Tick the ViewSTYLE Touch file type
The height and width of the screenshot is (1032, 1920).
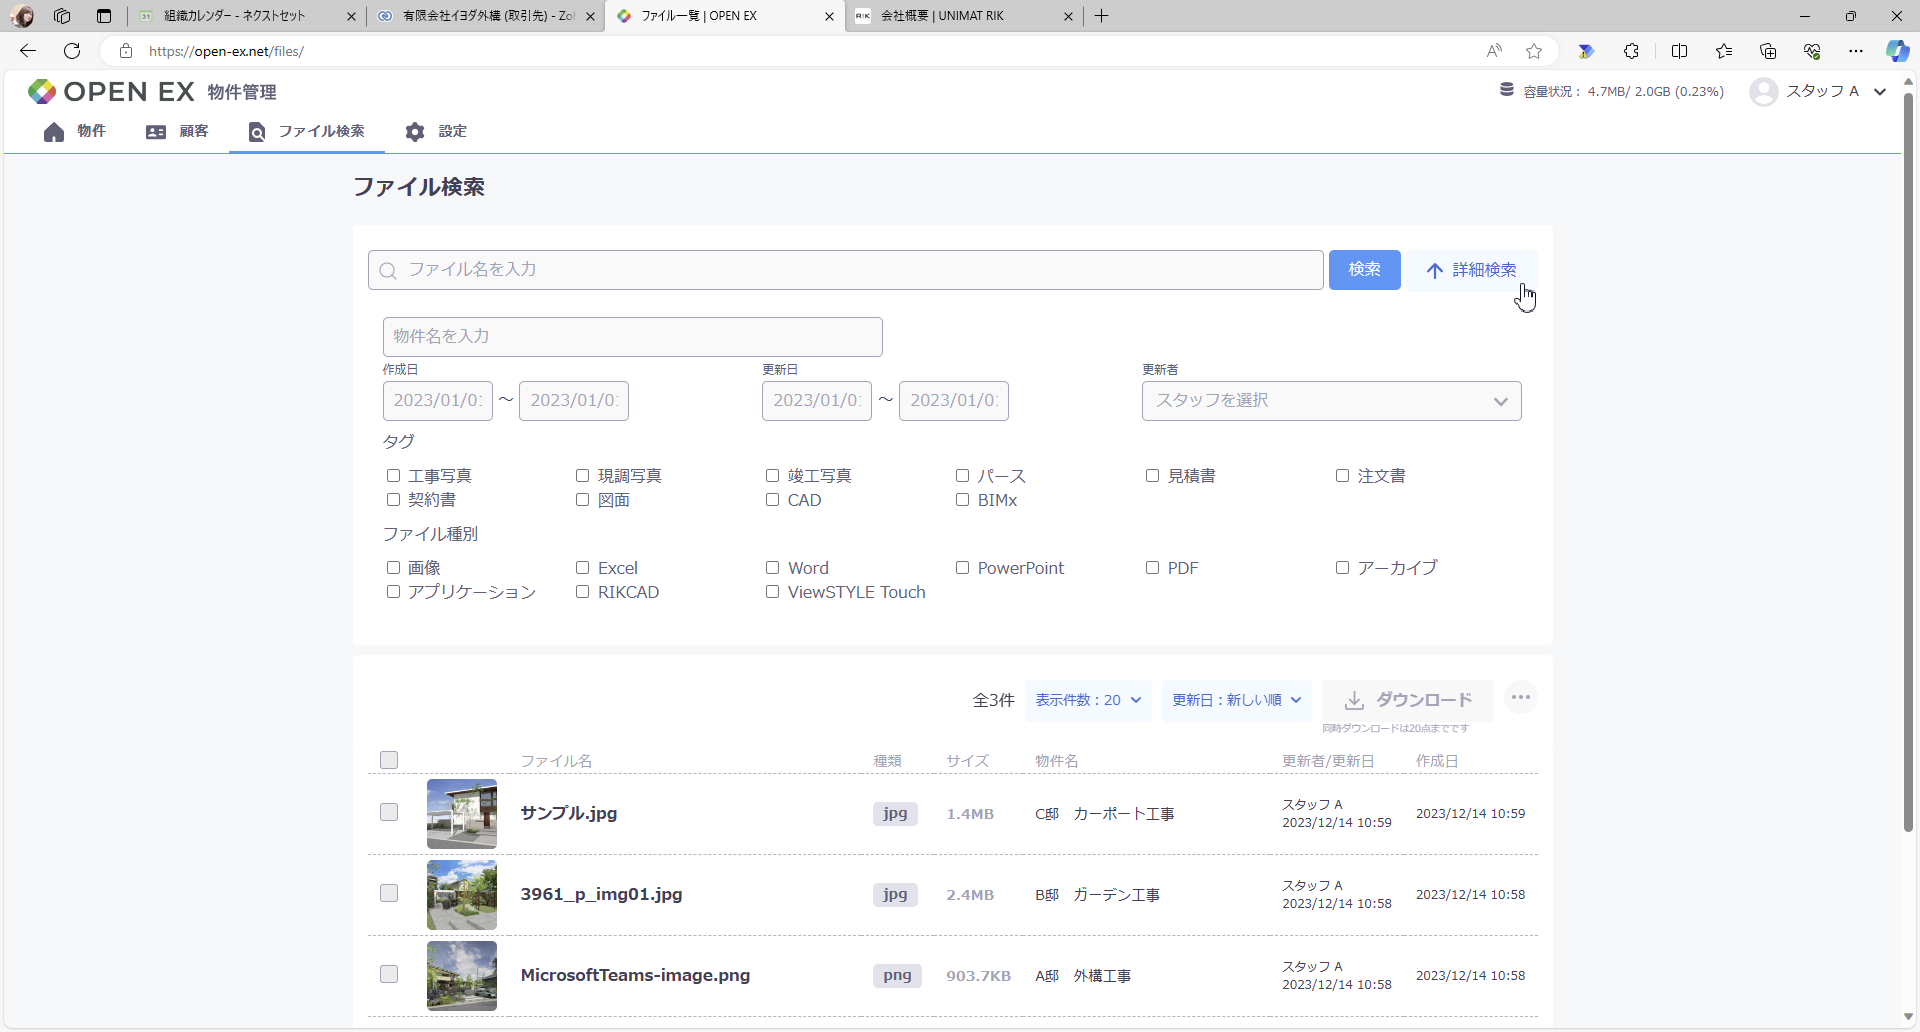(772, 592)
